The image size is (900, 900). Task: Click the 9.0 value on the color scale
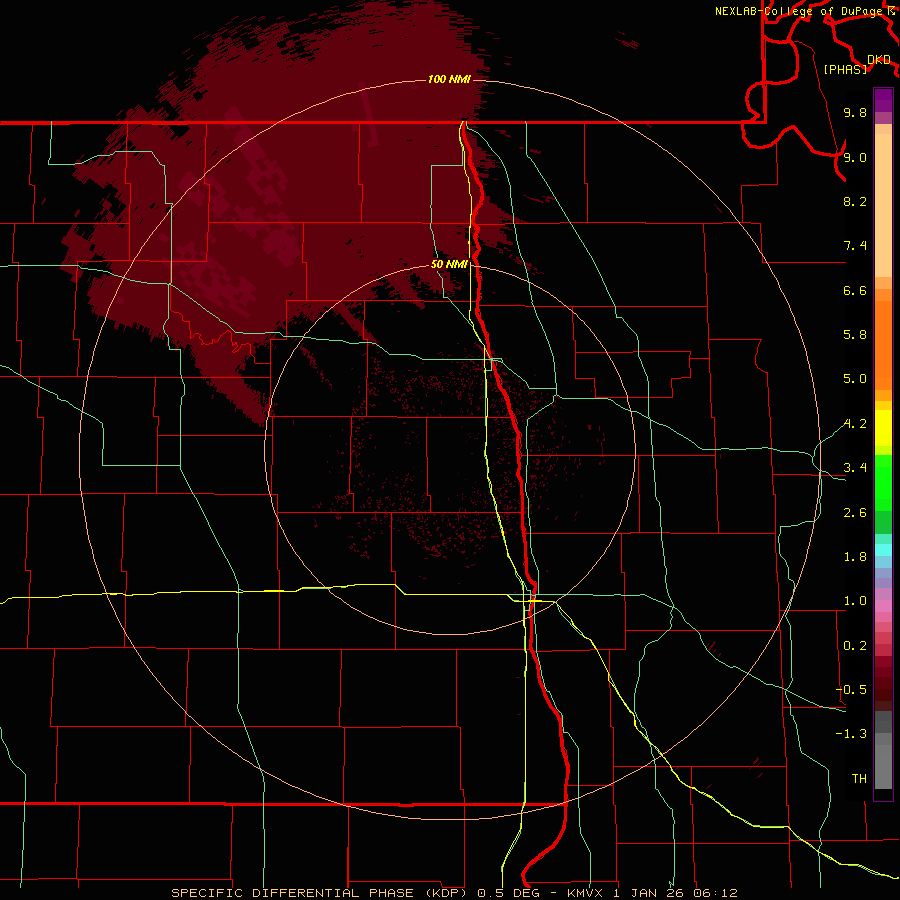tap(855, 158)
